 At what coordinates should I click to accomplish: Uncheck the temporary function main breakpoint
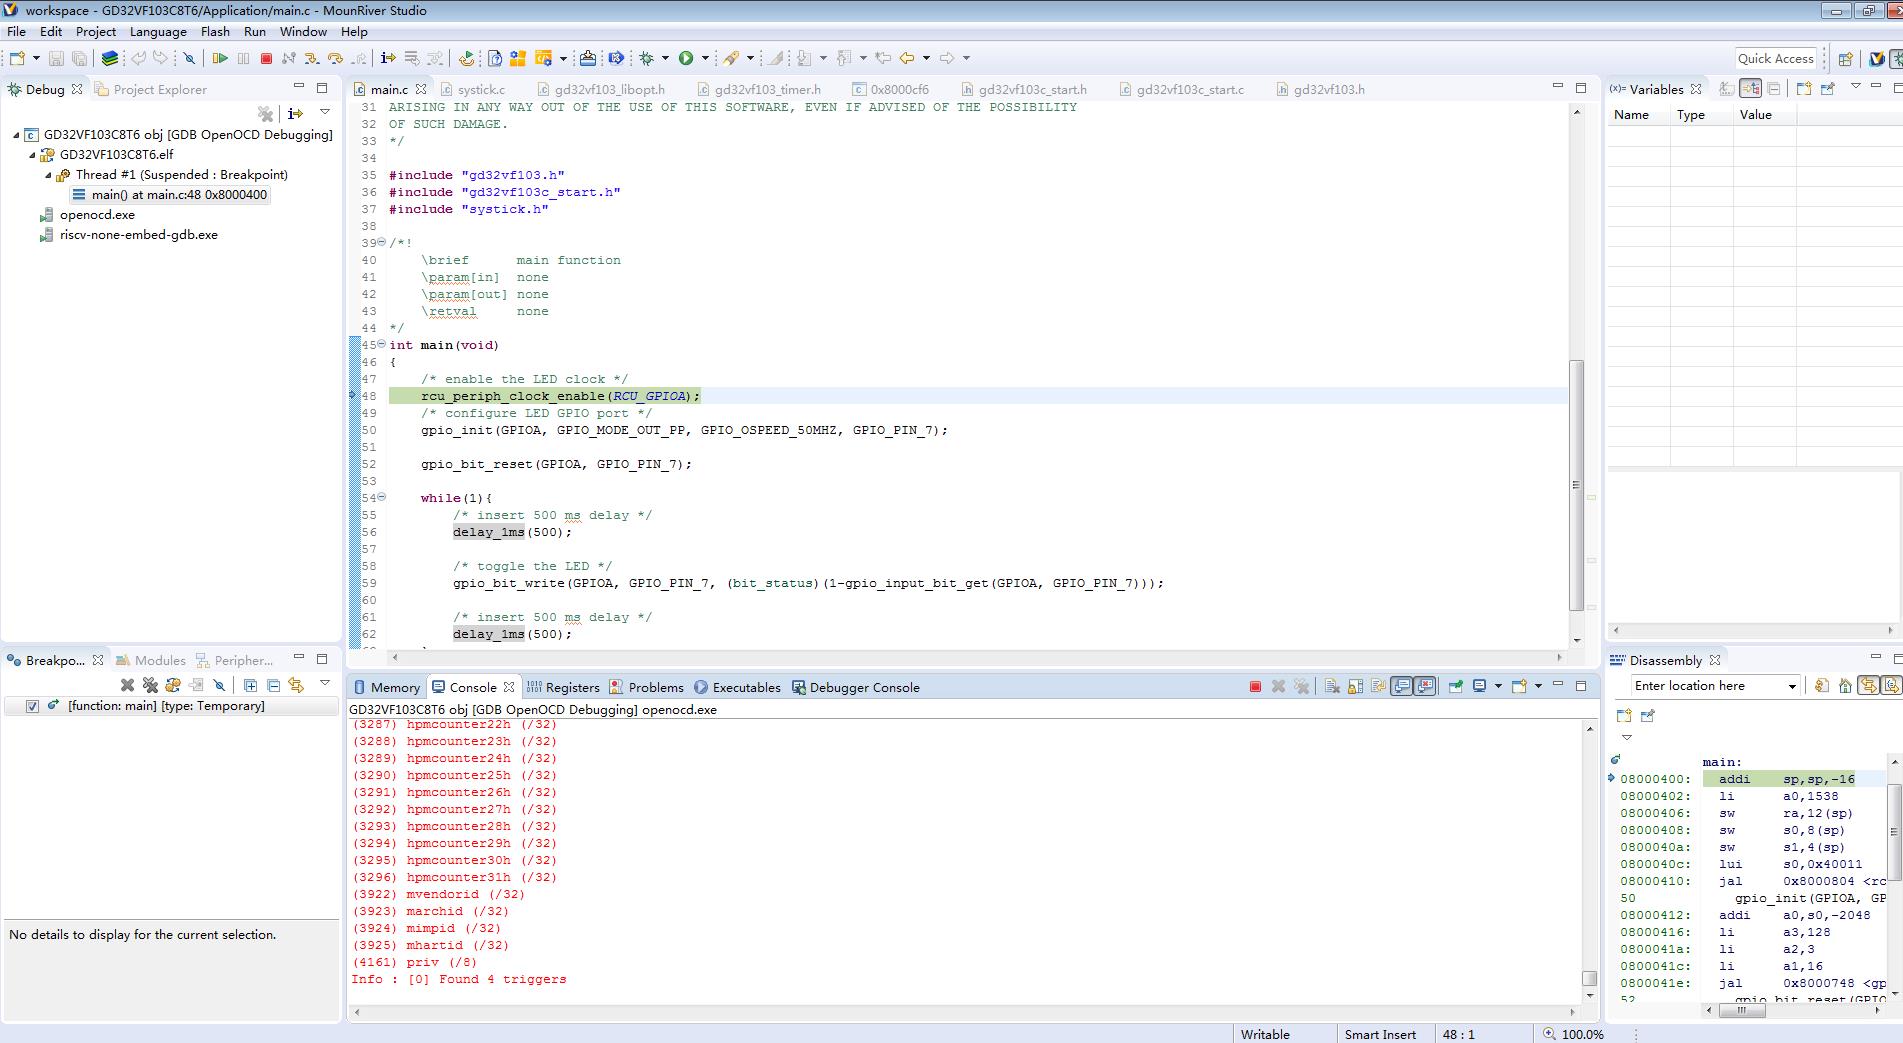(x=32, y=706)
